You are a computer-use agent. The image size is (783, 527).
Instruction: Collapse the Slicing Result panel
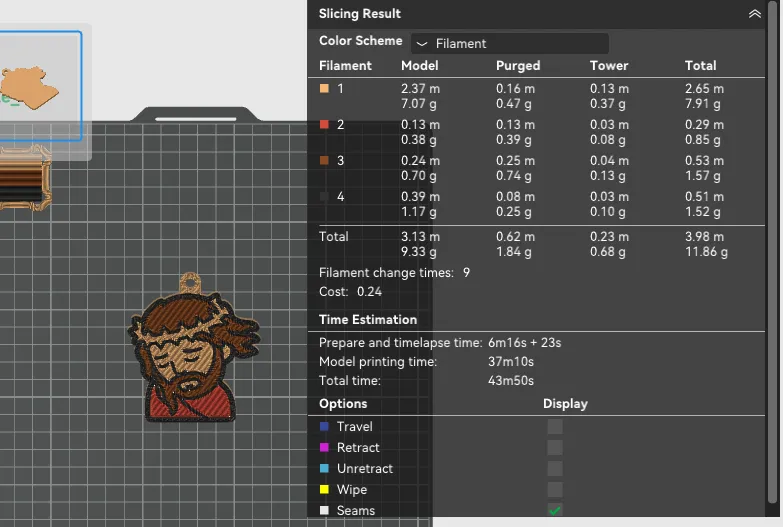755,14
